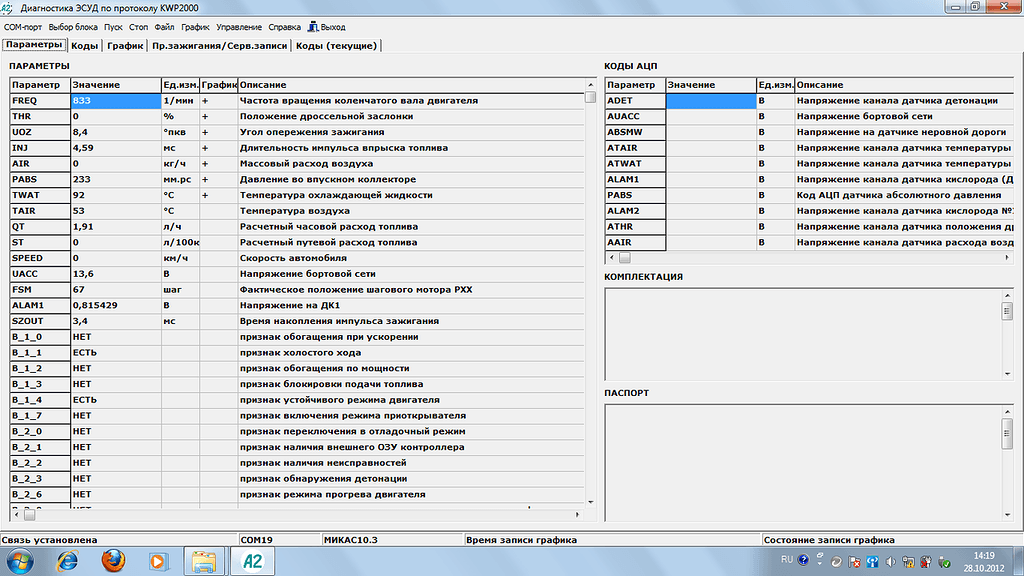
Task: Switch to the Пр.зажигания/Серв.записи tab
Action: (219, 45)
